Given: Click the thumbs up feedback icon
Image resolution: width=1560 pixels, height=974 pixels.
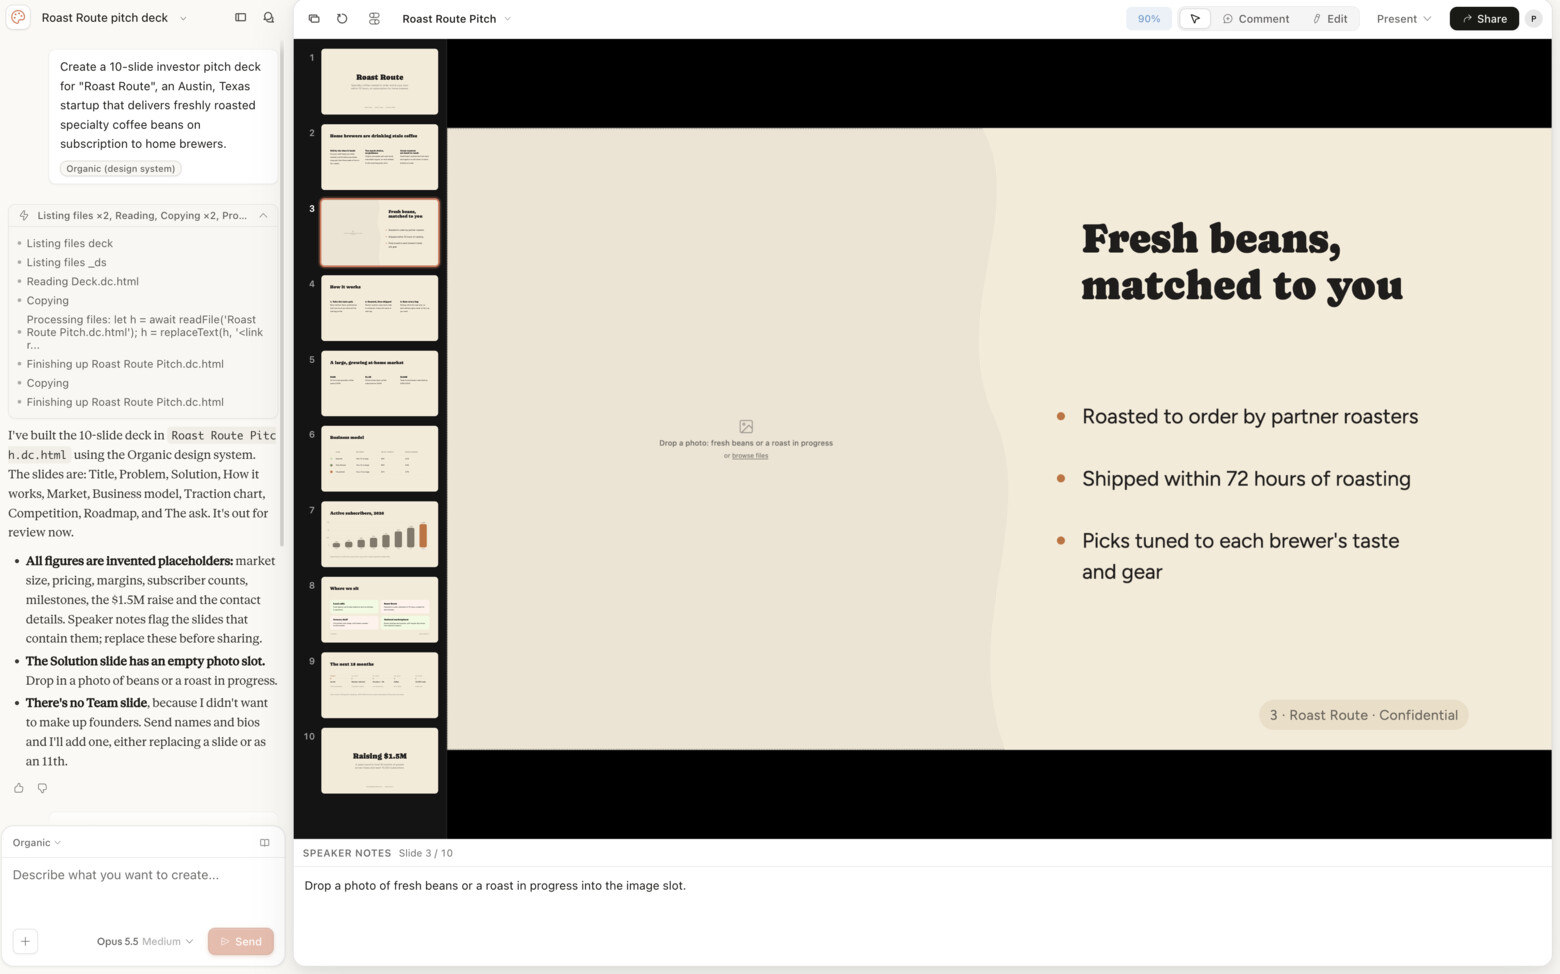Looking at the screenshot, I should (x=19, y=788).
